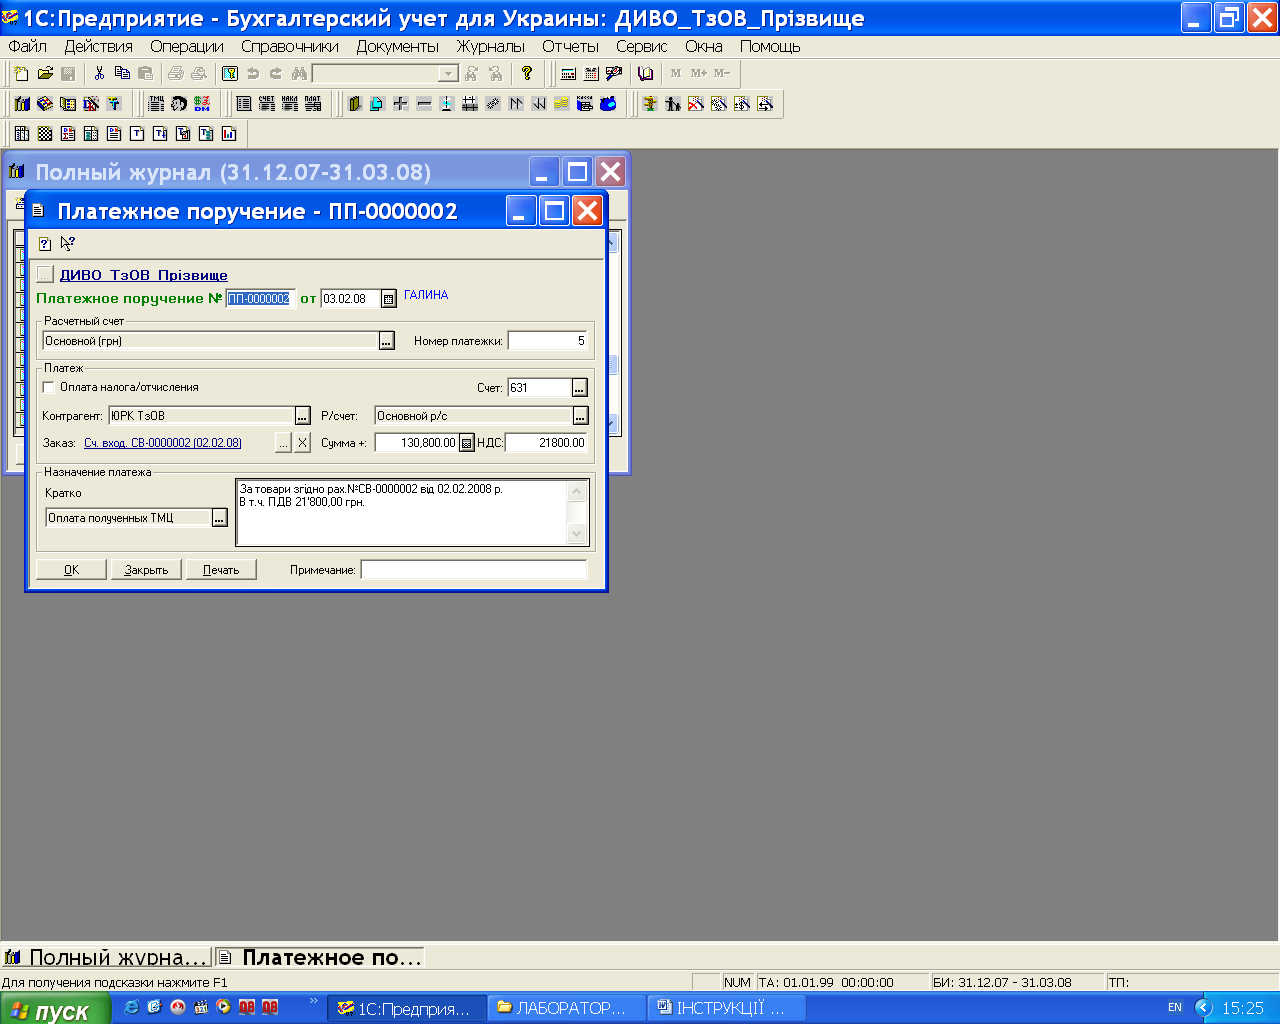Open the Файл menu
The height and width of the screenshot is (1024, 1280).
[x=28, y=46]
